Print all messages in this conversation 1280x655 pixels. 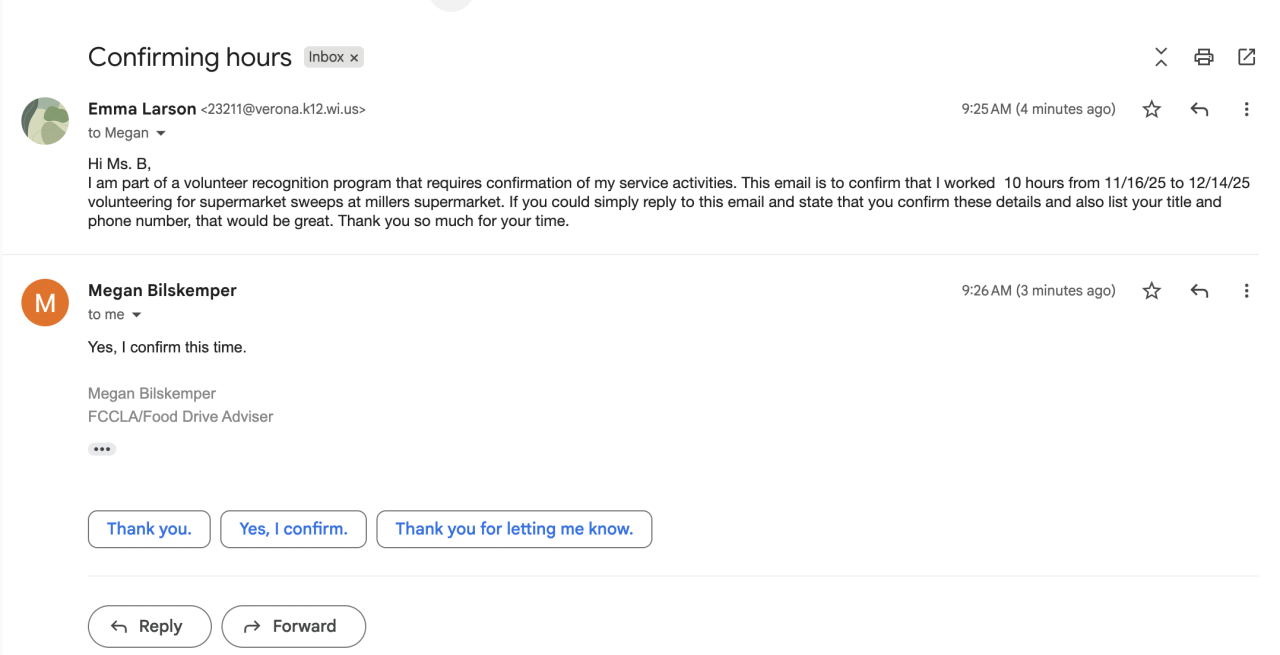pyautogui.click(x=1204, y=57)
